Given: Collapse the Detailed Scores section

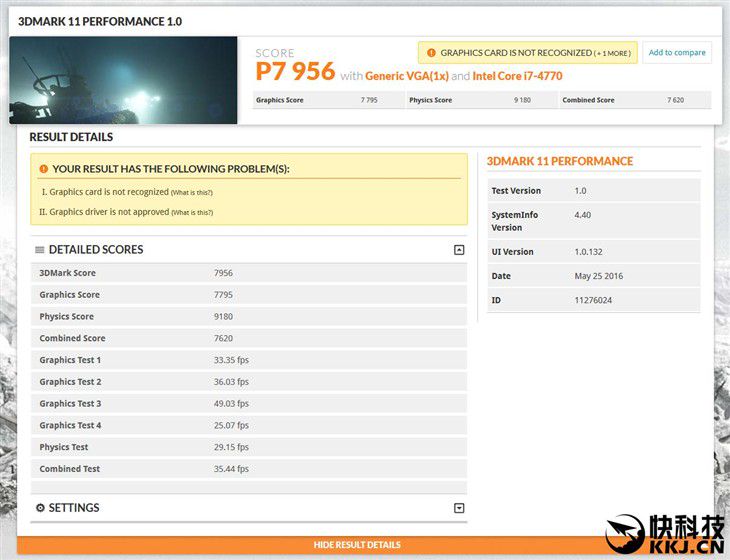Looking at the screenshot, I should pyautogui.click(x=459, y=250).
